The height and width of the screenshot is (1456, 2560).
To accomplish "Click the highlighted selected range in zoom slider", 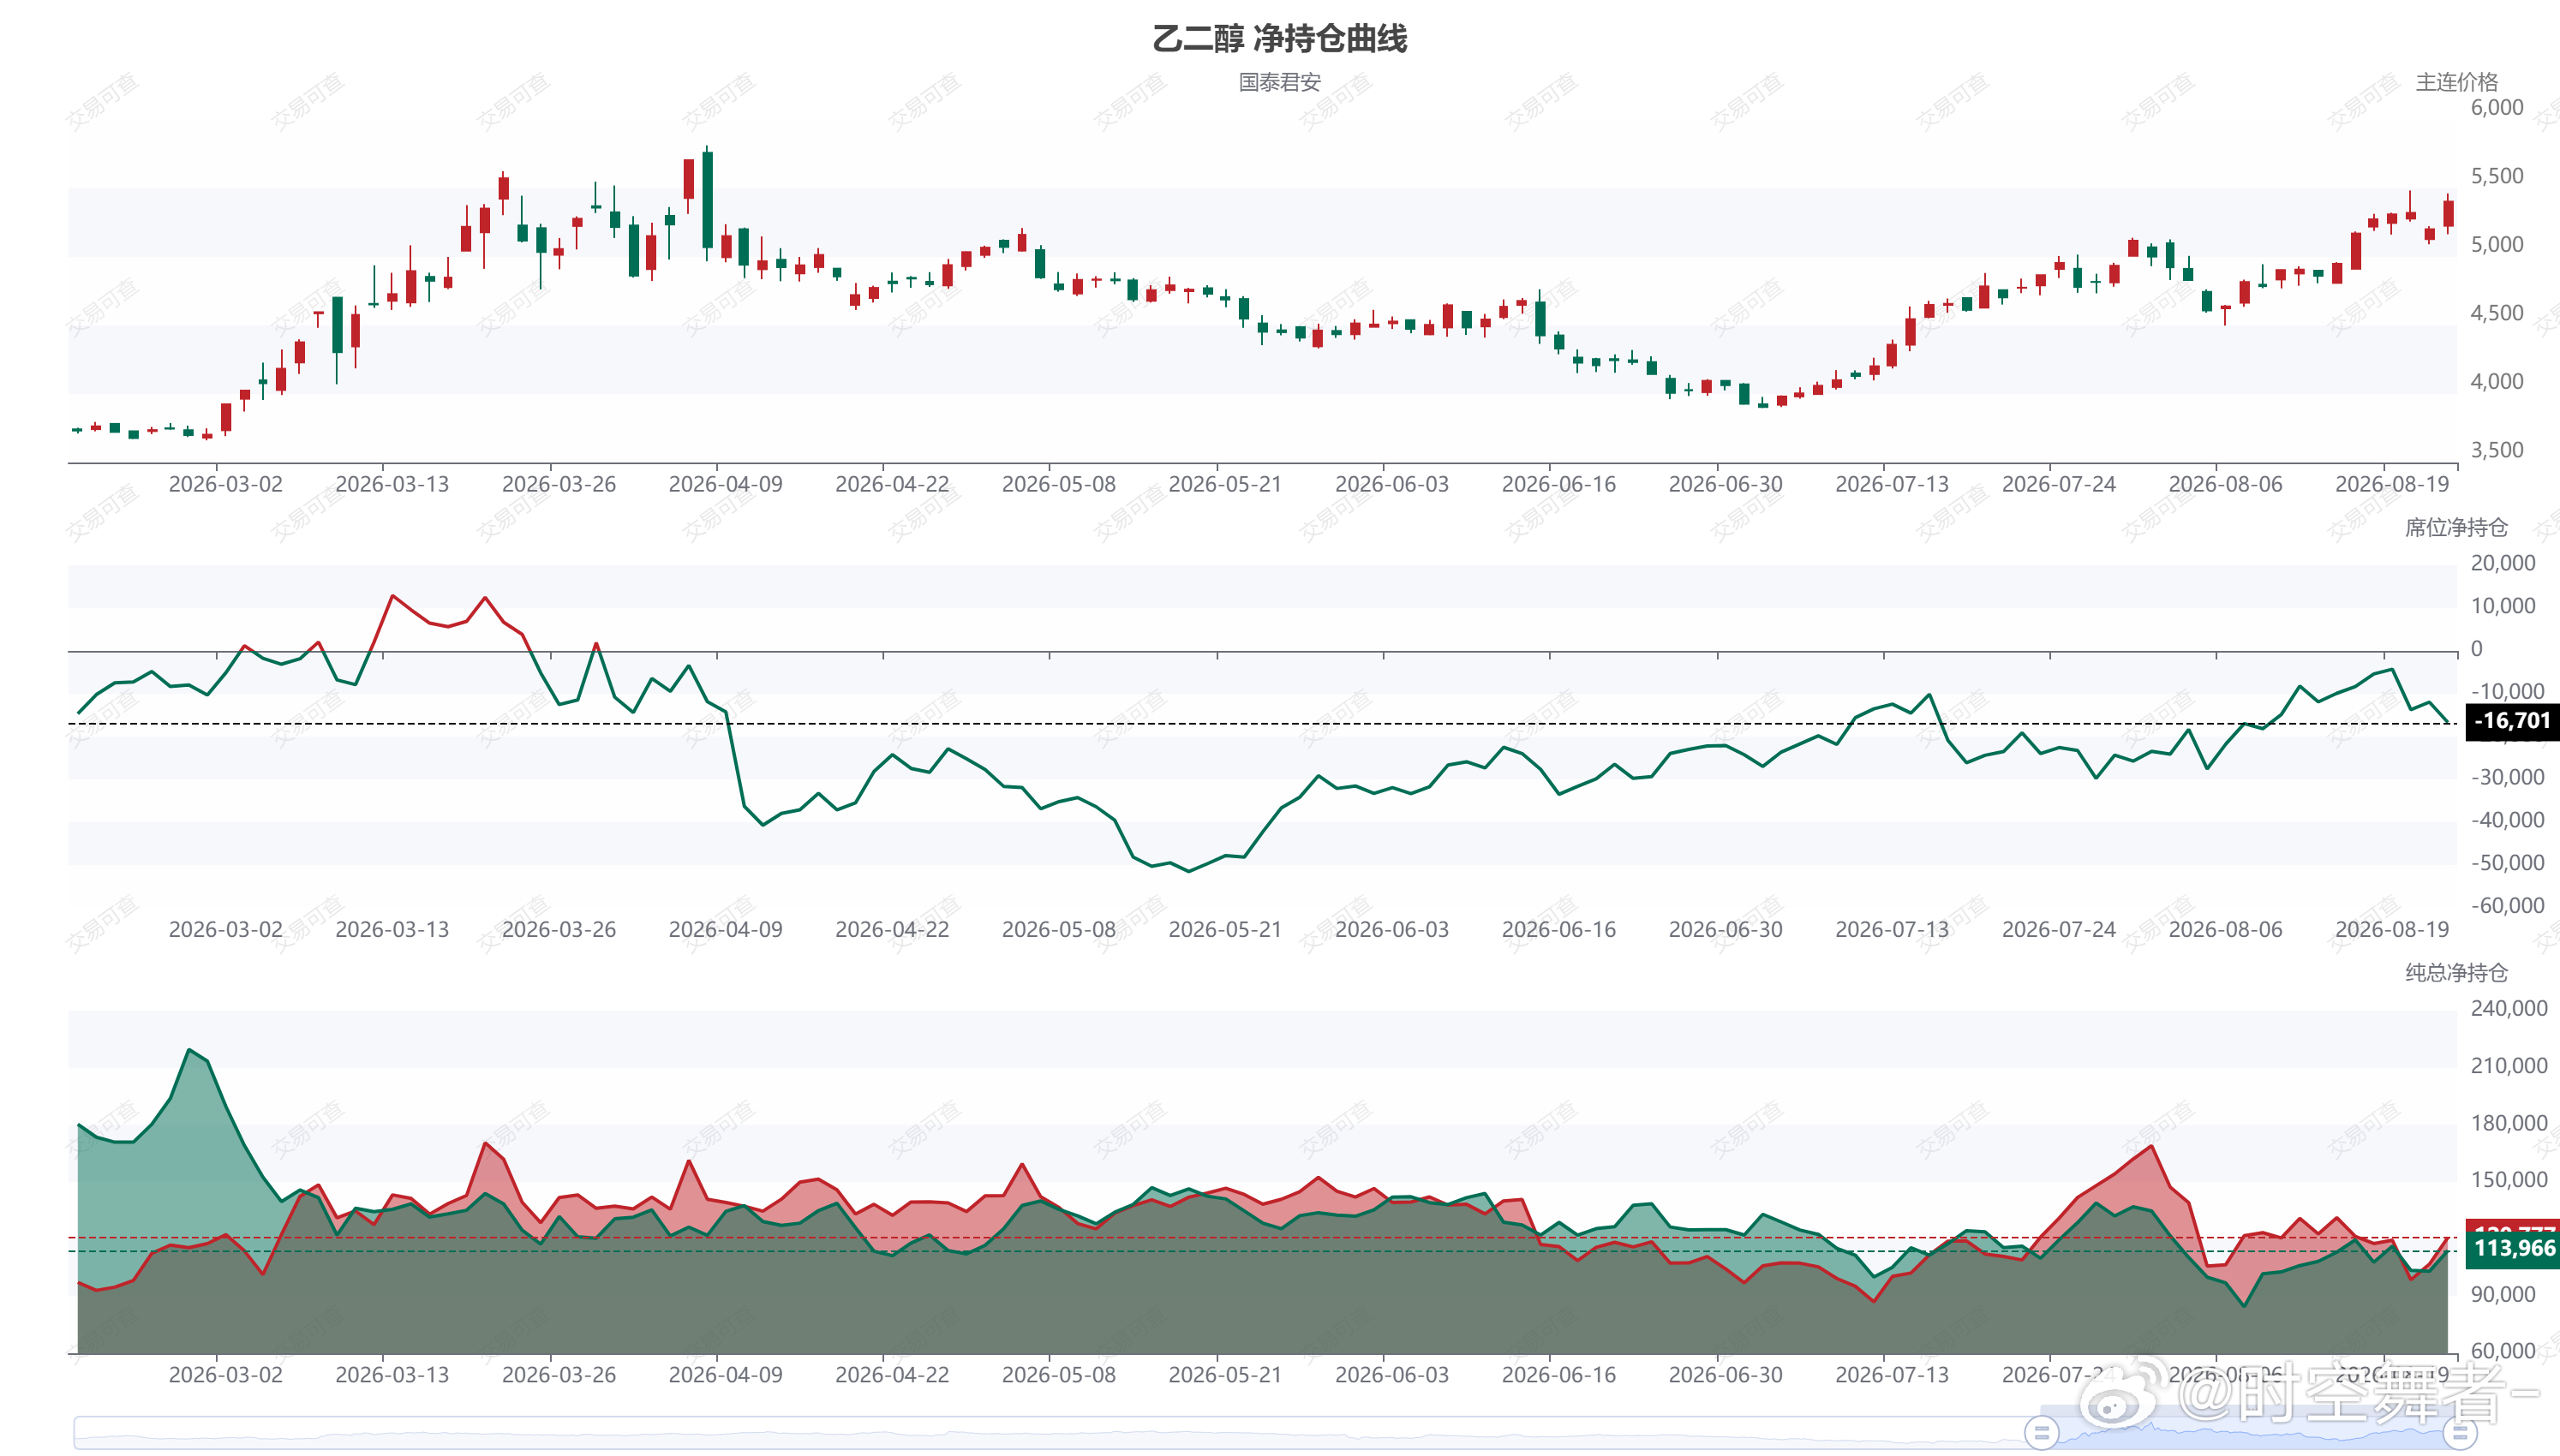I will pyautogui.click(x=2250, y=1433).
